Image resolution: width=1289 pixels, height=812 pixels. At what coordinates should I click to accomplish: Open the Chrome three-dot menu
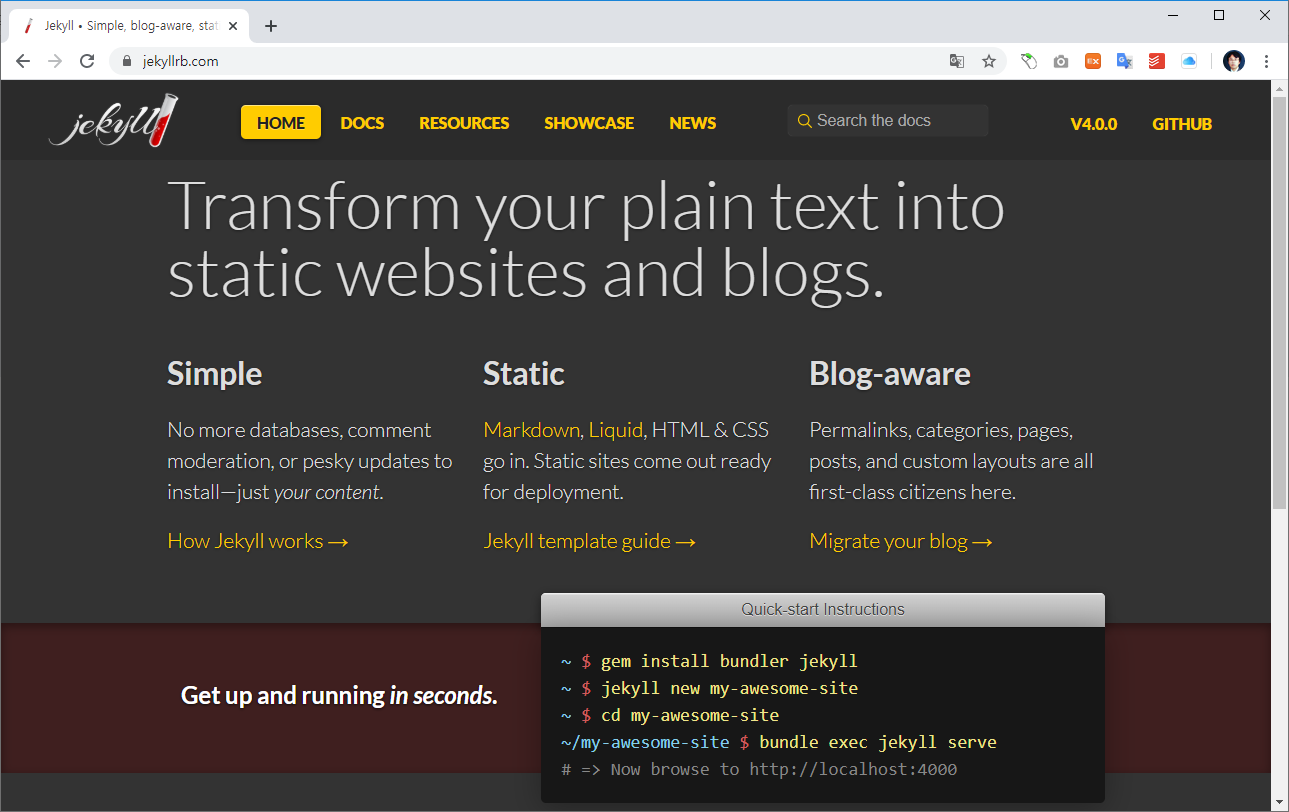tap(1266, 61)
